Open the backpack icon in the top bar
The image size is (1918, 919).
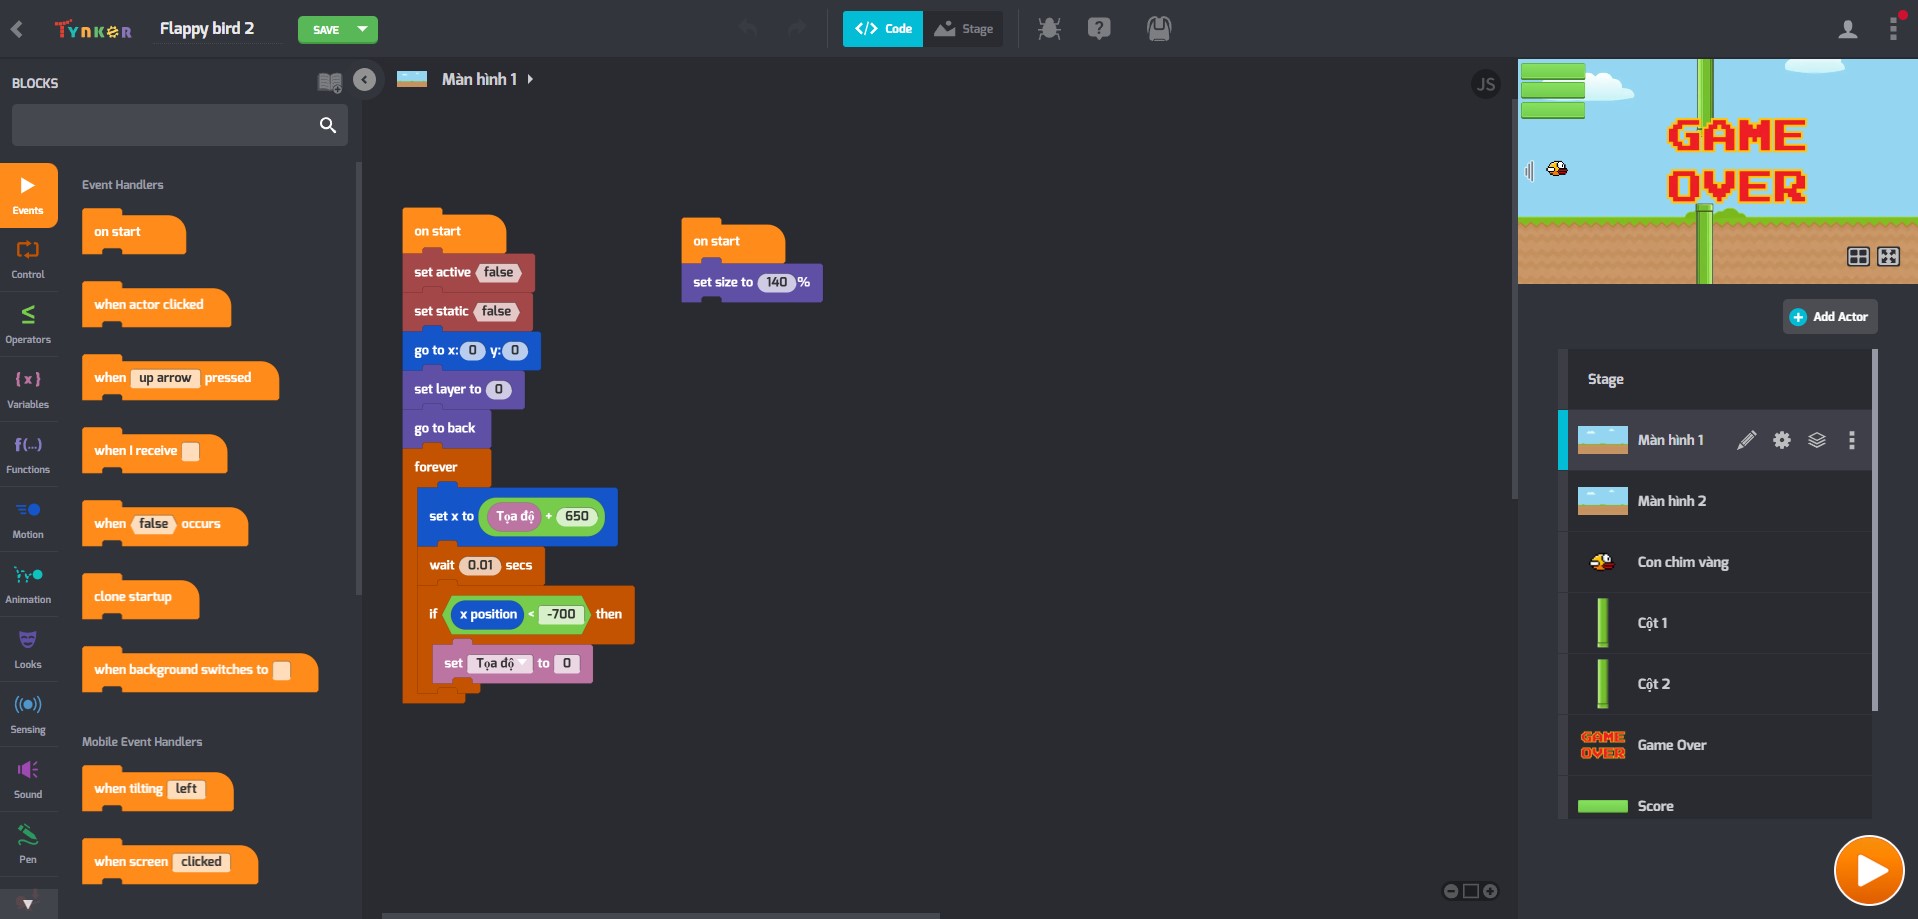pos(1159,29)
